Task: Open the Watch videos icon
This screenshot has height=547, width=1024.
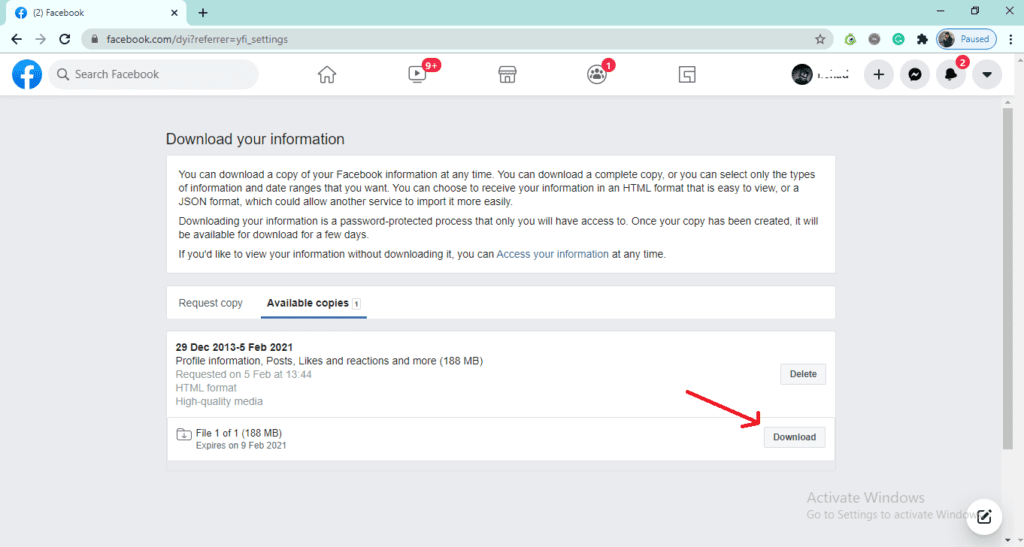Action: tap(417, 74)
